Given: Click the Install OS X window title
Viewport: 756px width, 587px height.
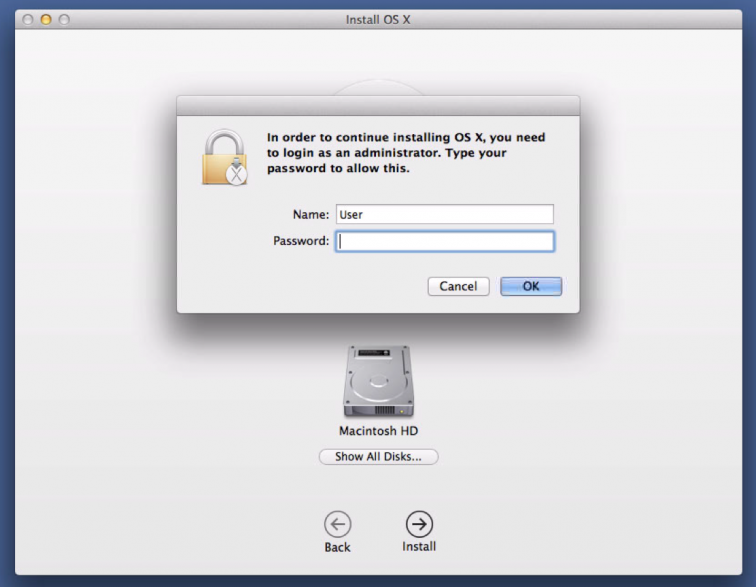Looking at the screenshot, I should coord(378,20).
